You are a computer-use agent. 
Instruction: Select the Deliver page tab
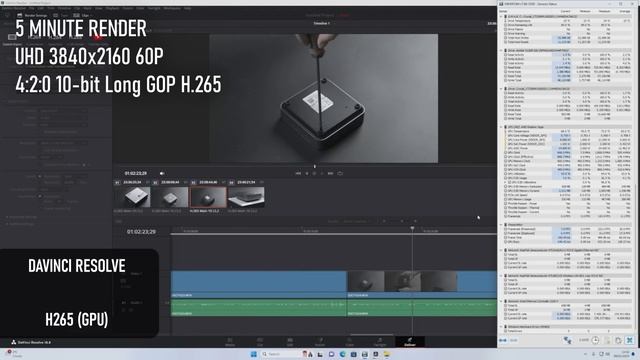point(409,342)
